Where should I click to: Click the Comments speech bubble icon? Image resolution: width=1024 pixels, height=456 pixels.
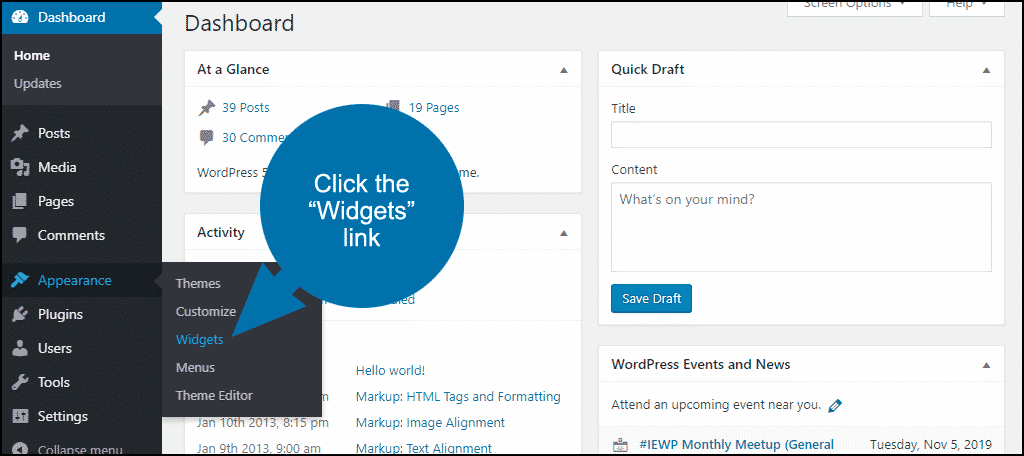click(20, 235)
